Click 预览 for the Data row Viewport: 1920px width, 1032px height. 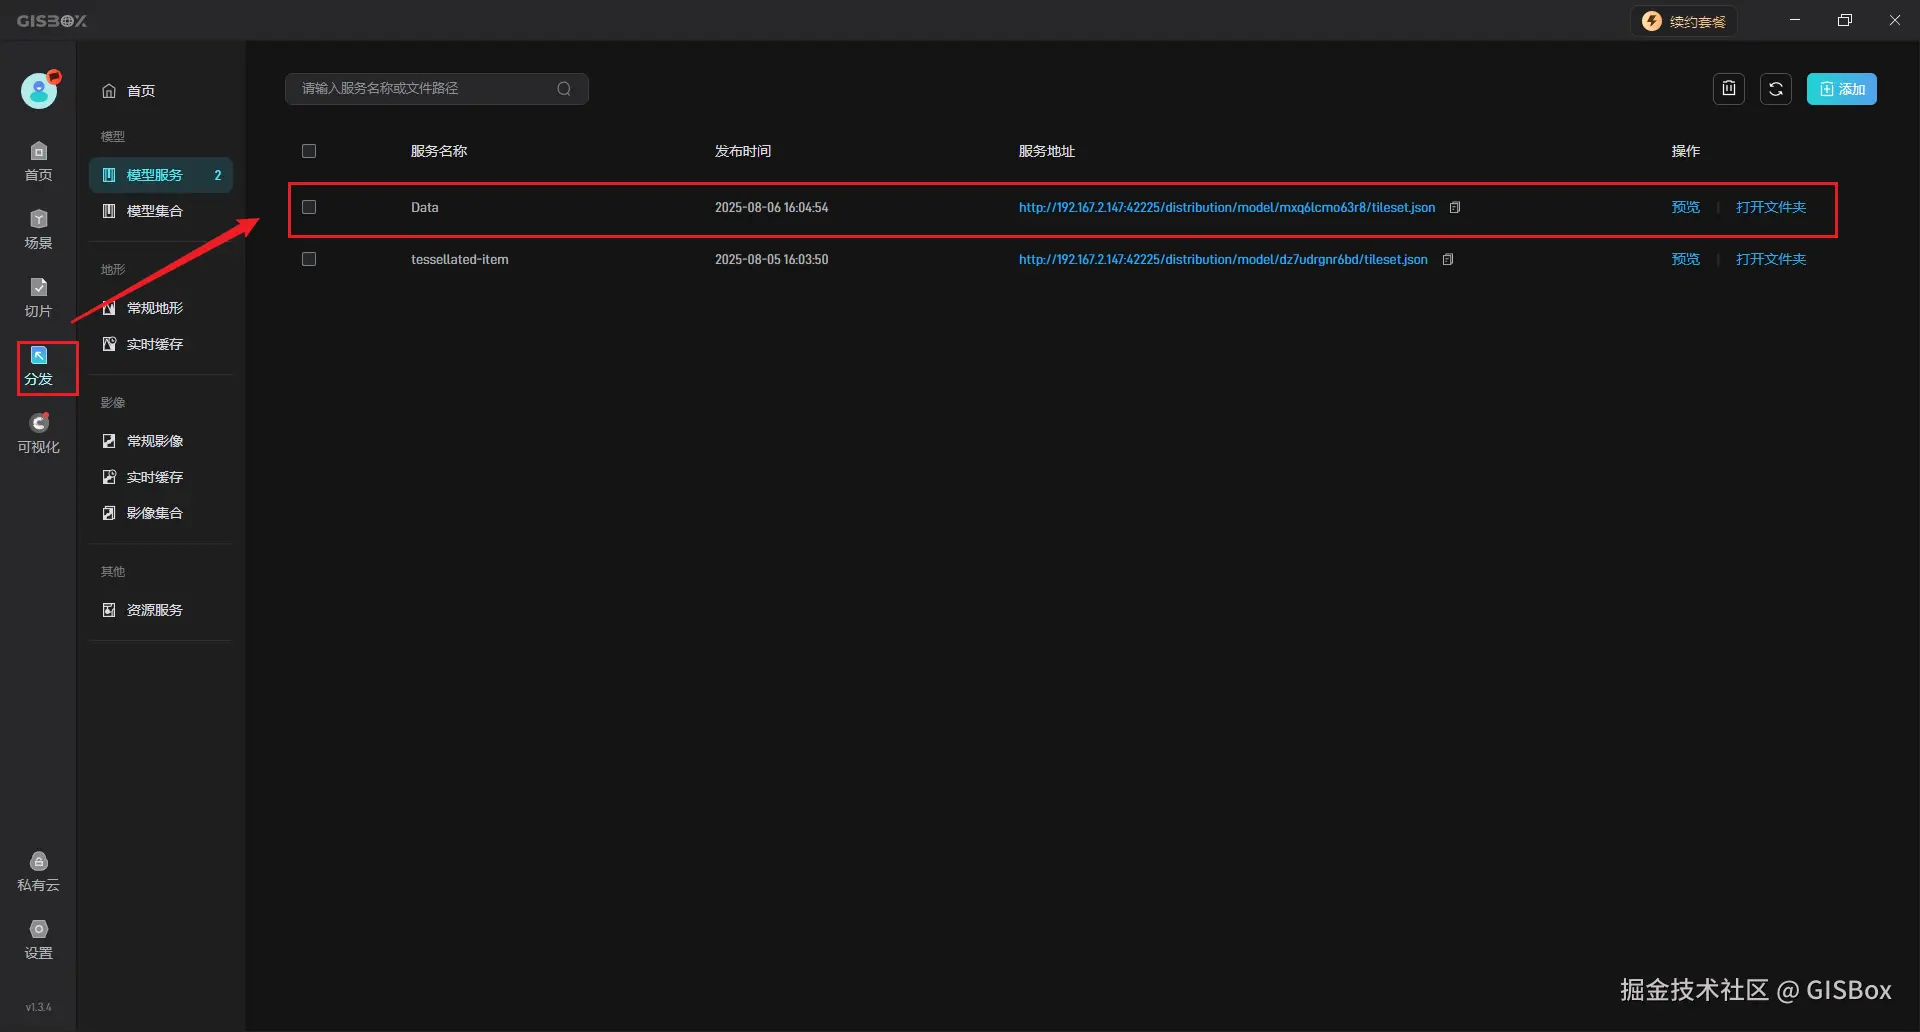coord(1686,208)
